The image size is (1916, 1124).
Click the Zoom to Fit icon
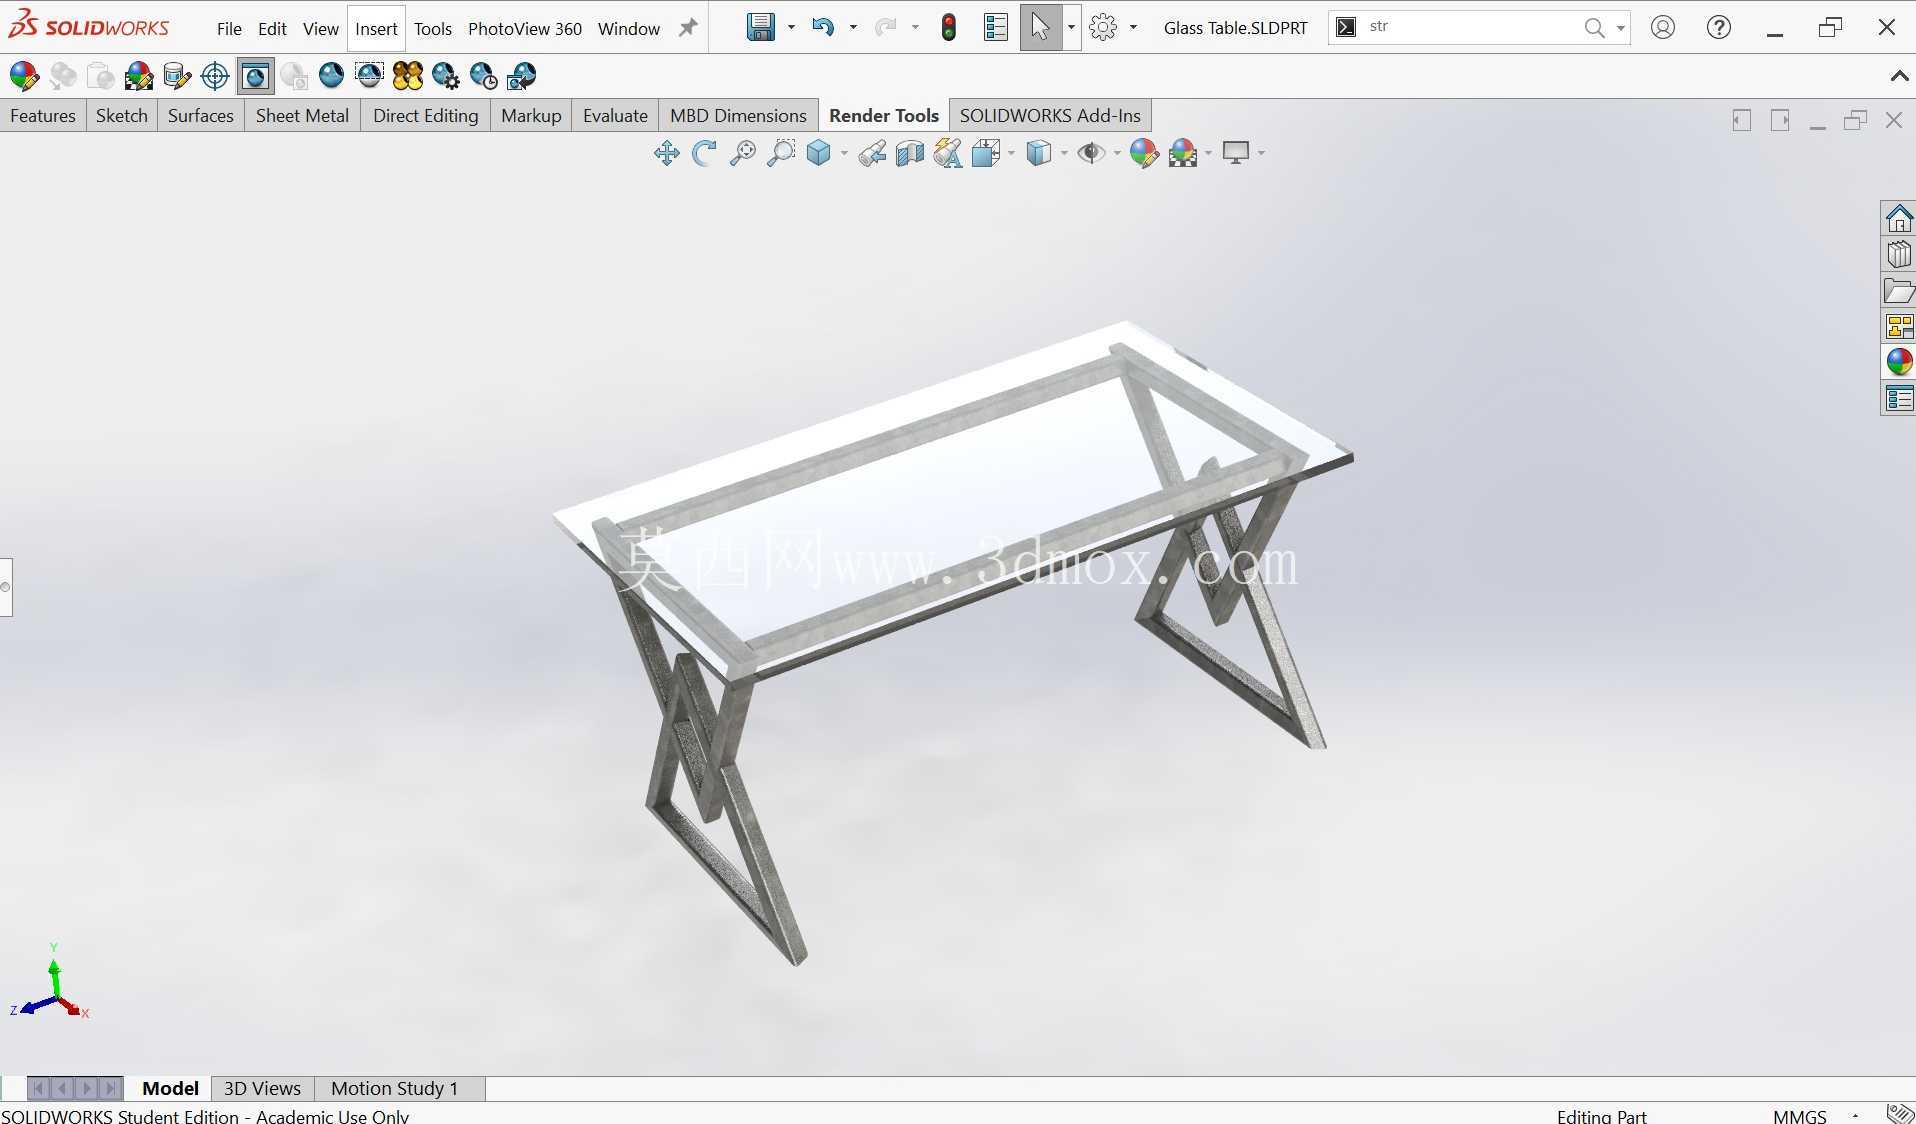click(742, 153)
